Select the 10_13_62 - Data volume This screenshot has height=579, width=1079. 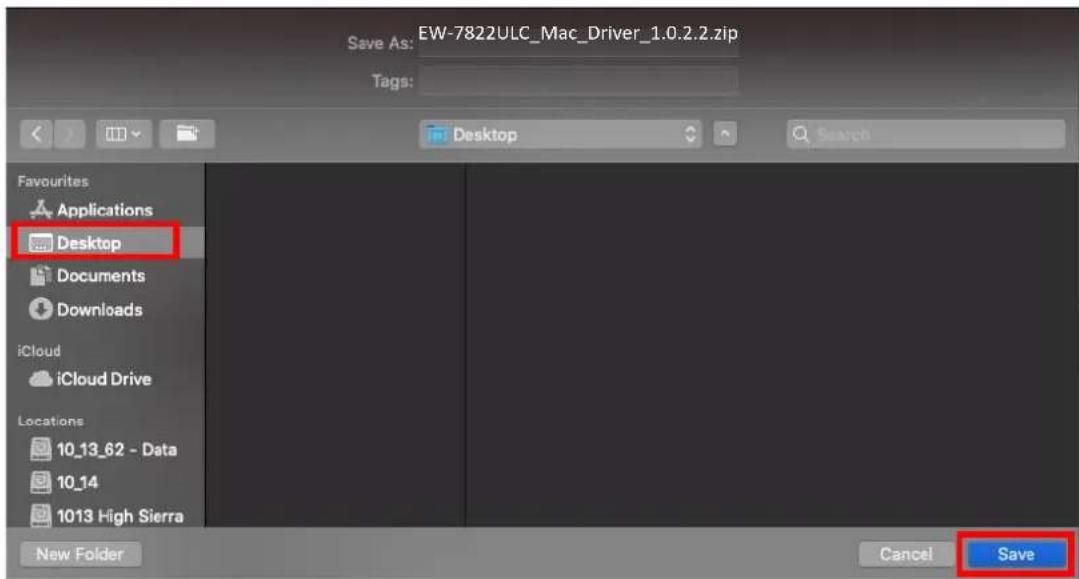tap(103, 450)
